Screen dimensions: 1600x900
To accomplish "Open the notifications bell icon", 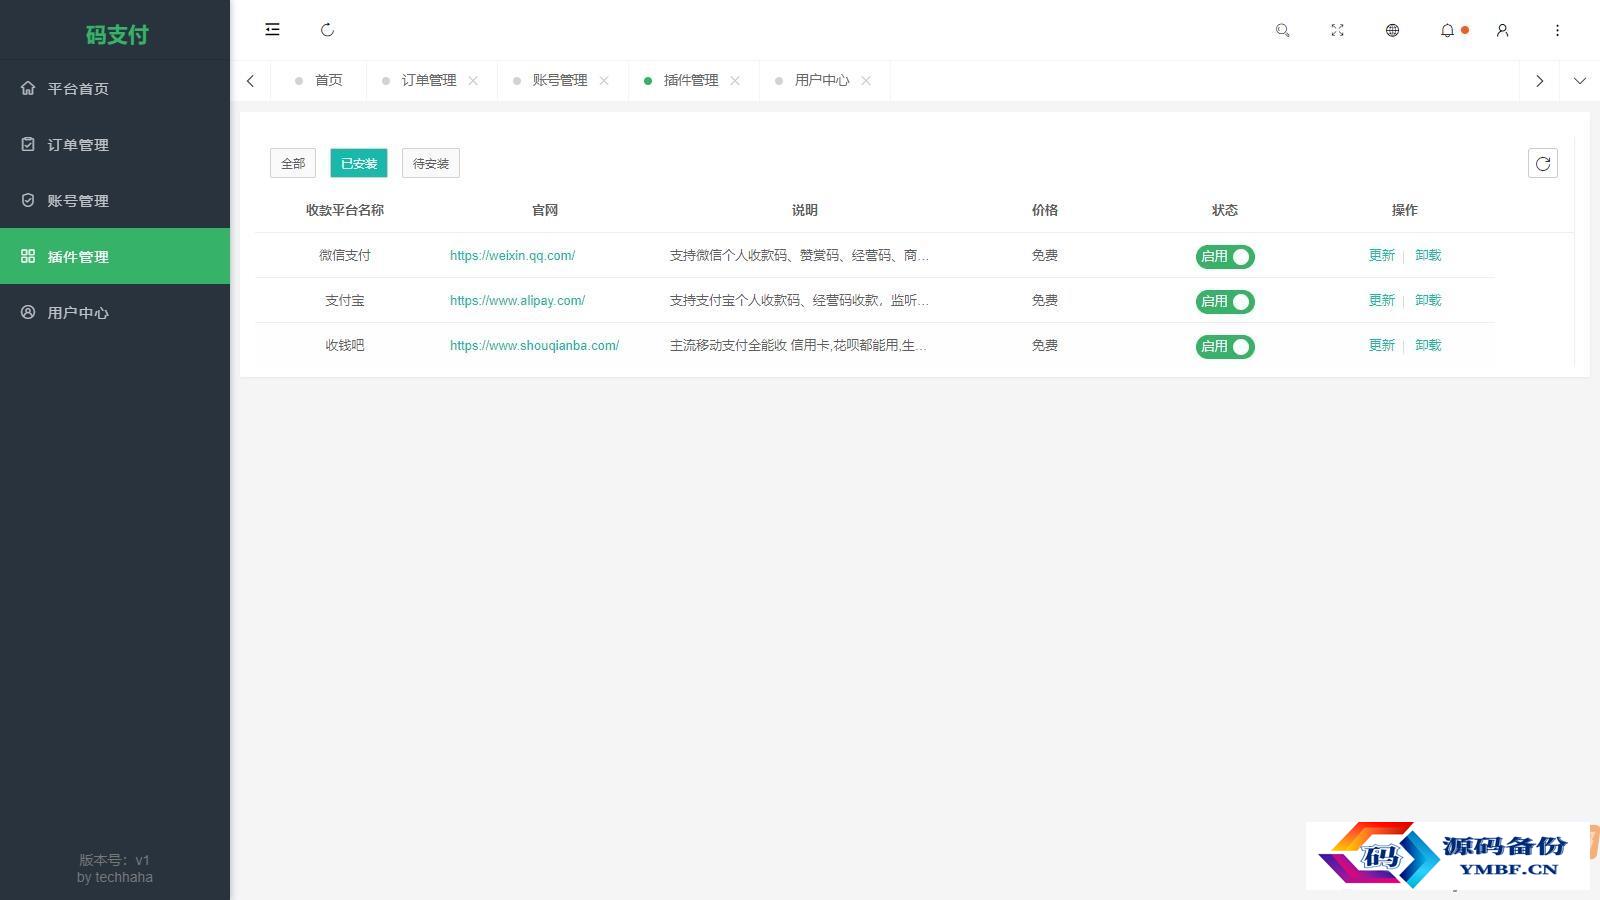I will tap(1447, 30).
